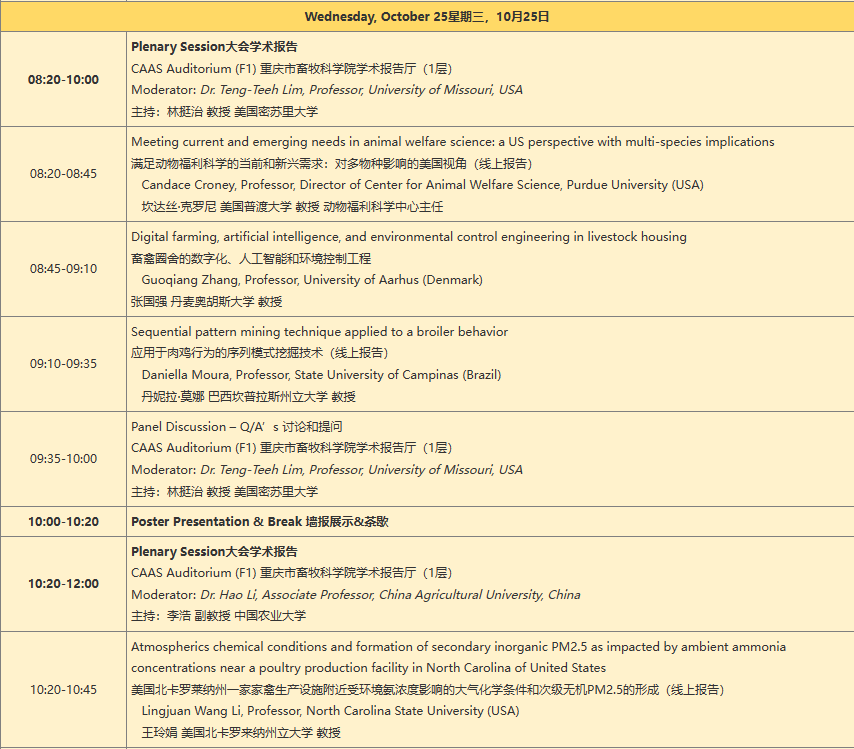Click the first Plenary Session heading at 08:20
Image resolution: width=854 pixels, height=749 pixels.
pos(214,47)
